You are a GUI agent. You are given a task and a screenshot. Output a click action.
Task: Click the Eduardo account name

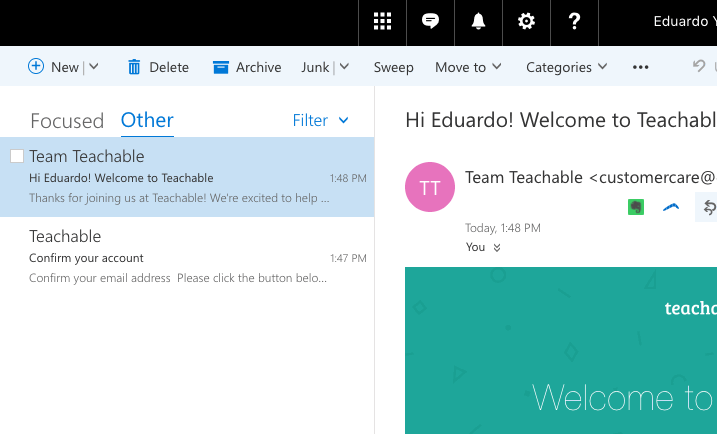tap(685, 21)
